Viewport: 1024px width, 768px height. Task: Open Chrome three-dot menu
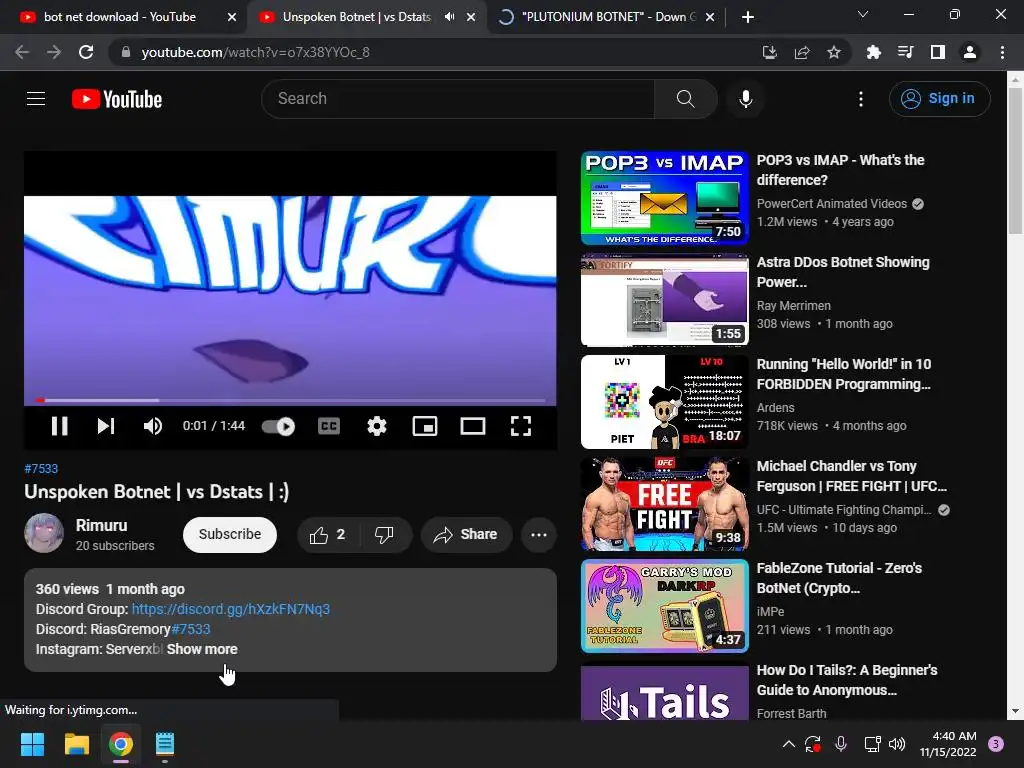pyautogui.click(x=1002, y=52)
